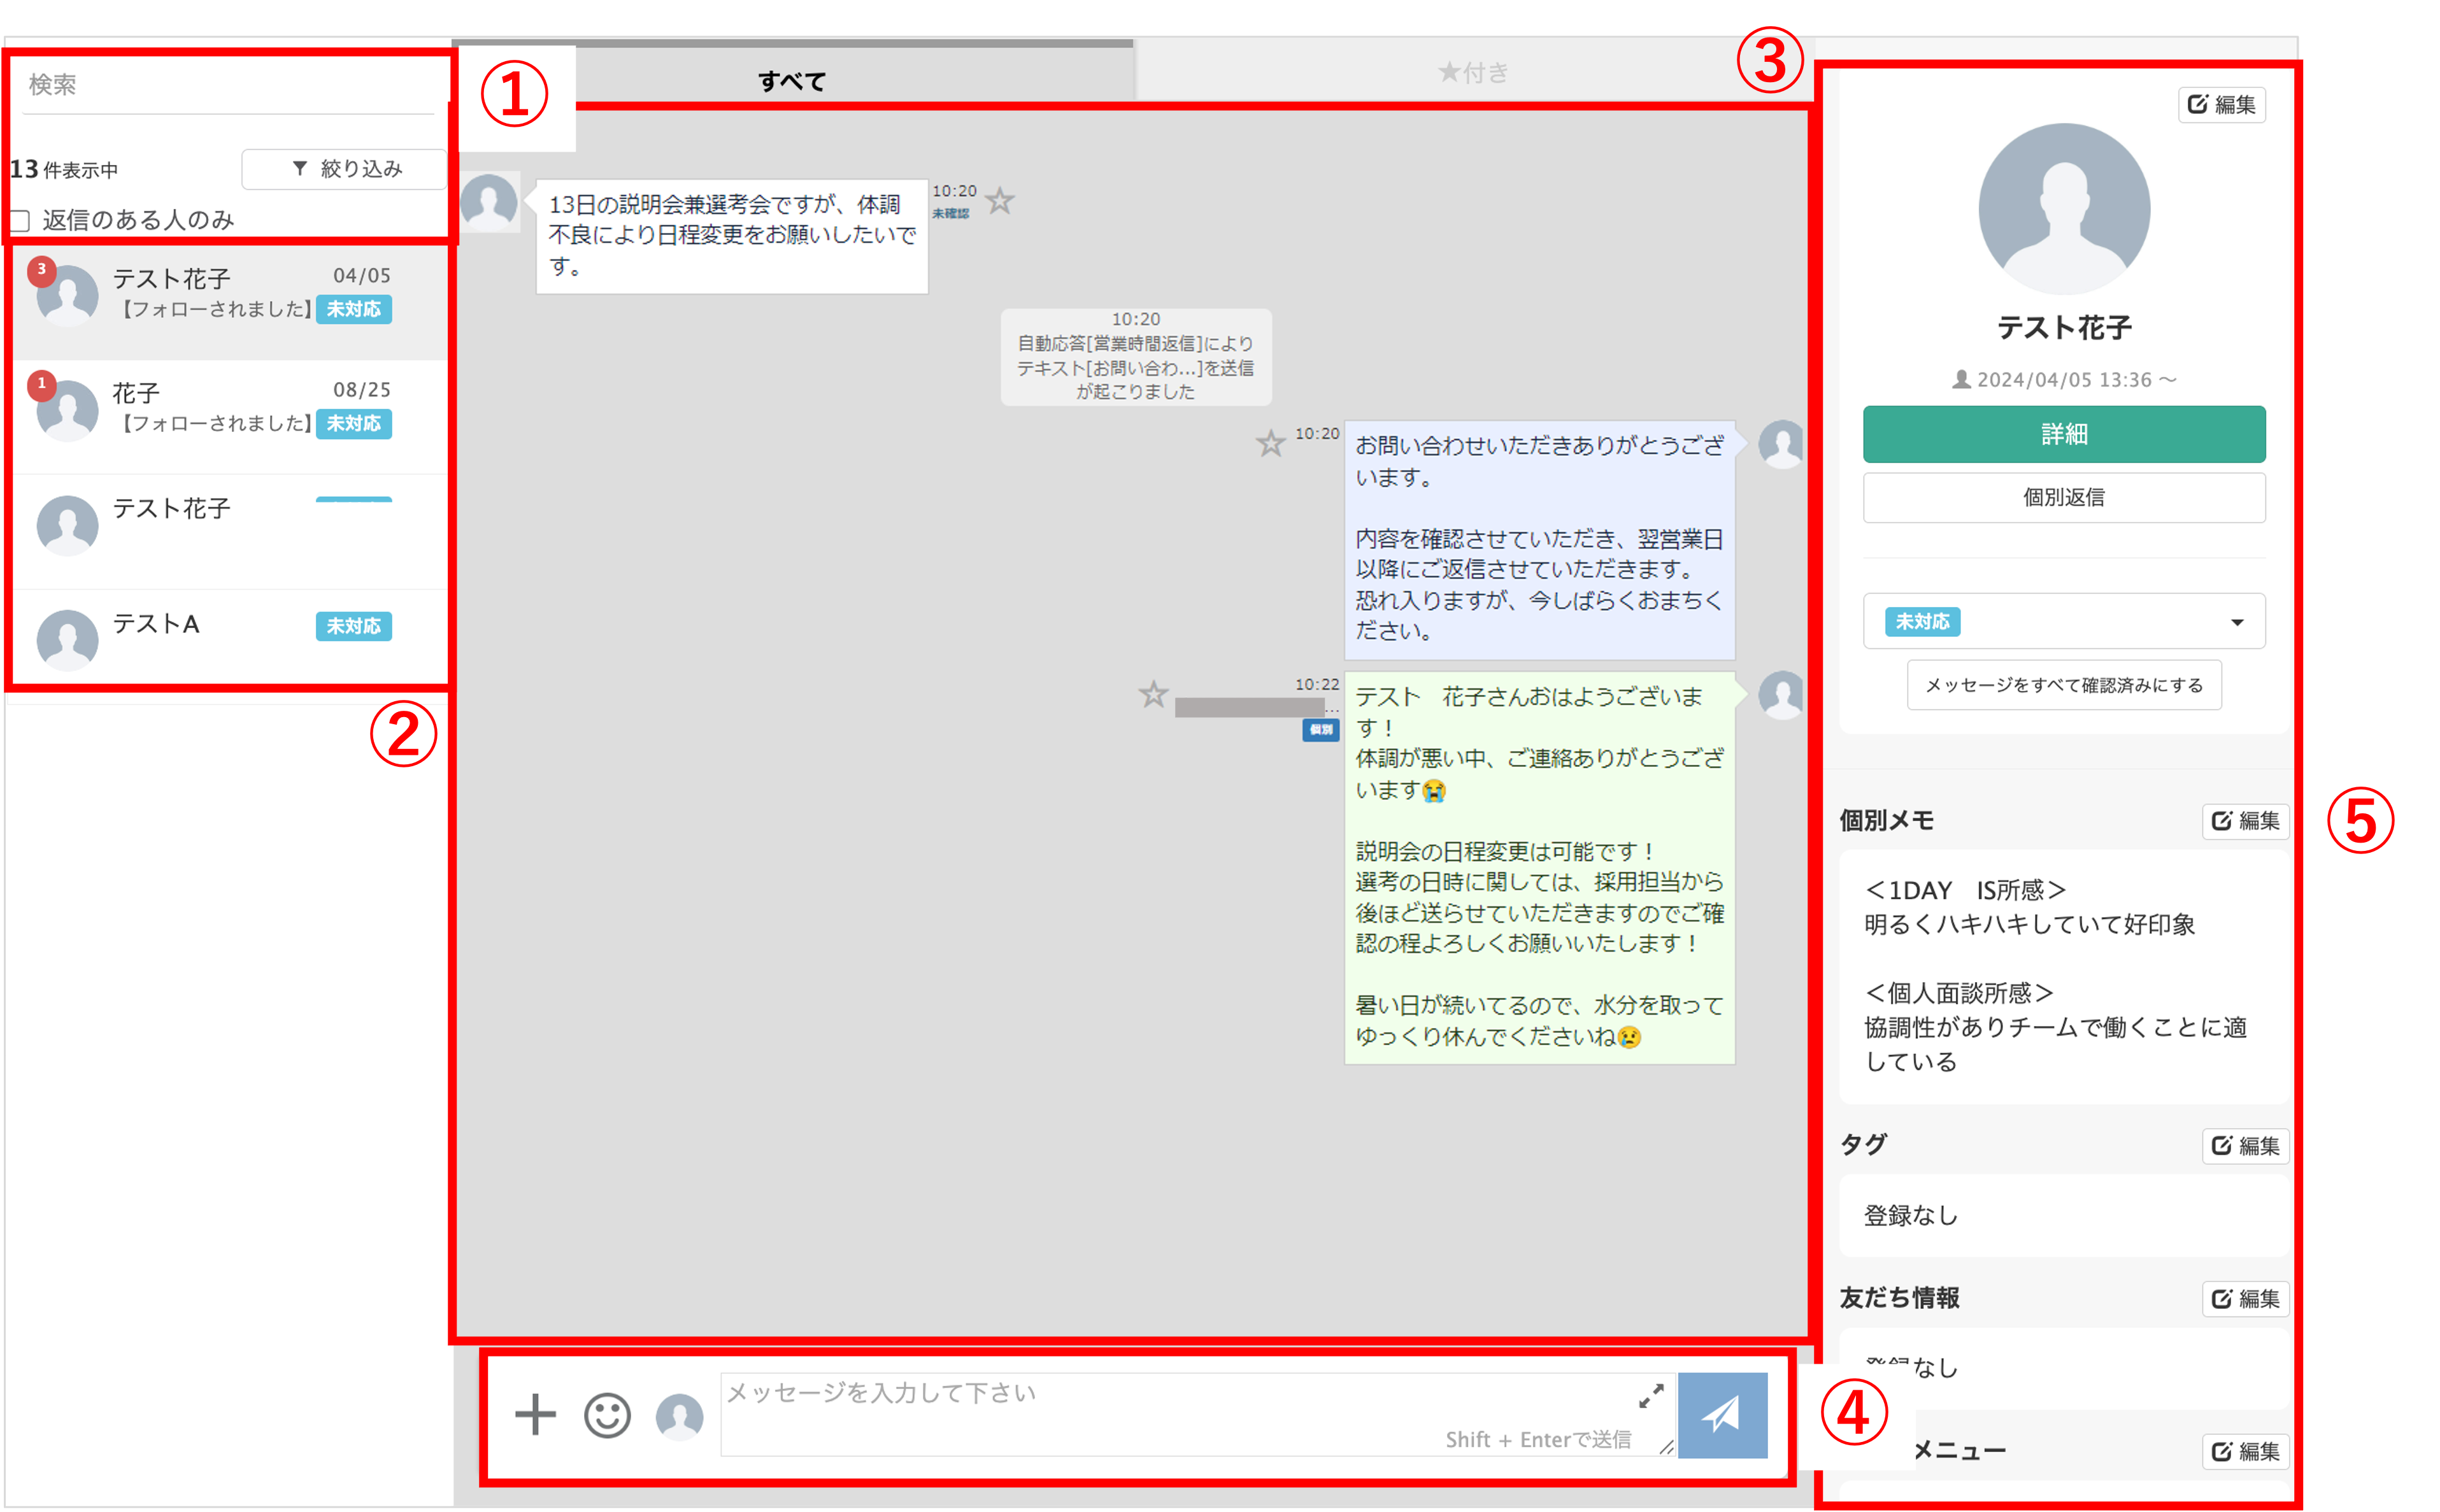Edit the メニュー section

click(2245, 1452)
